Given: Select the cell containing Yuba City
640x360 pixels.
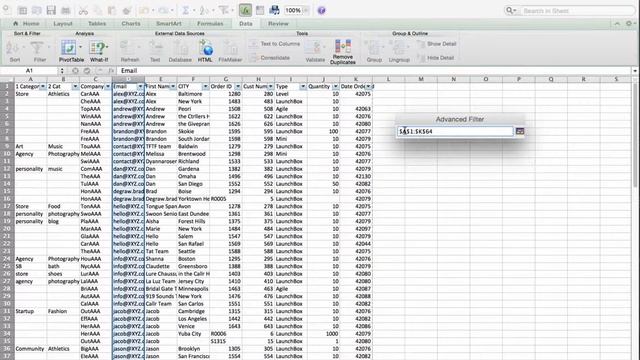Looking at the screenshot, I should click(x=193, y=333).
